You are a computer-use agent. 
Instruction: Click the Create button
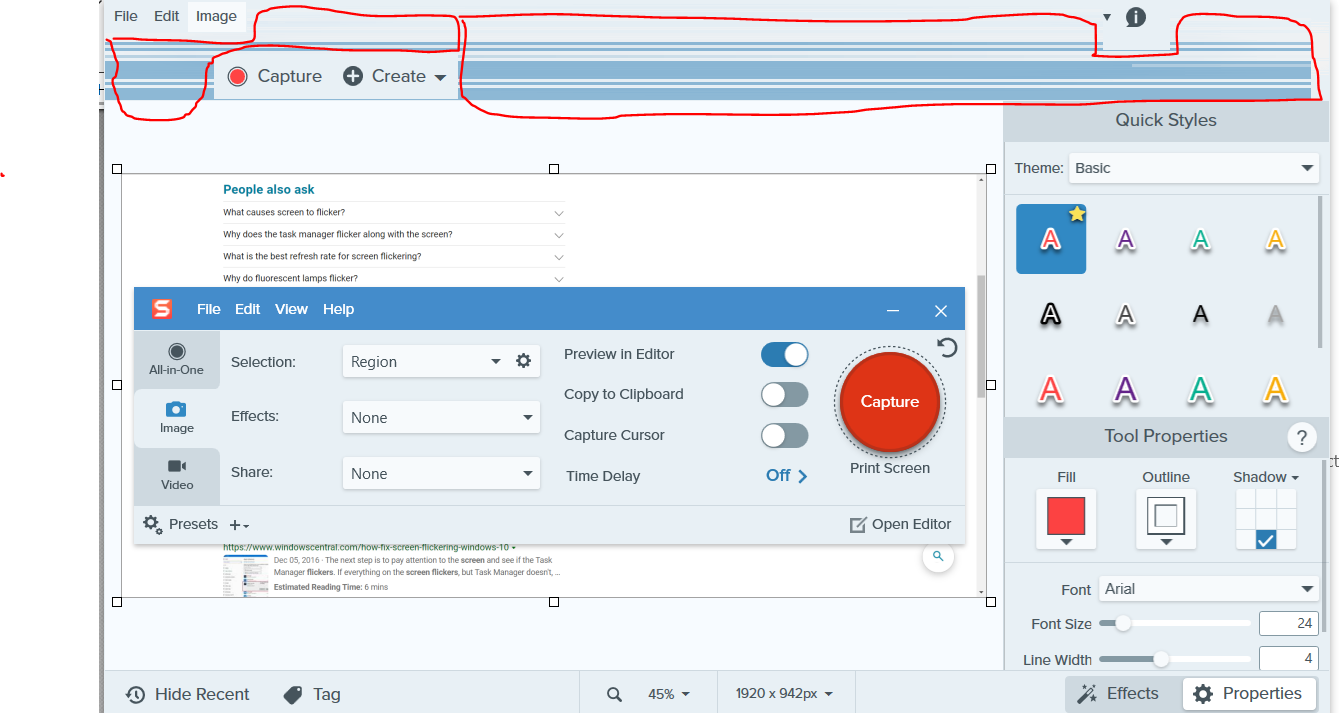(397, 77)
